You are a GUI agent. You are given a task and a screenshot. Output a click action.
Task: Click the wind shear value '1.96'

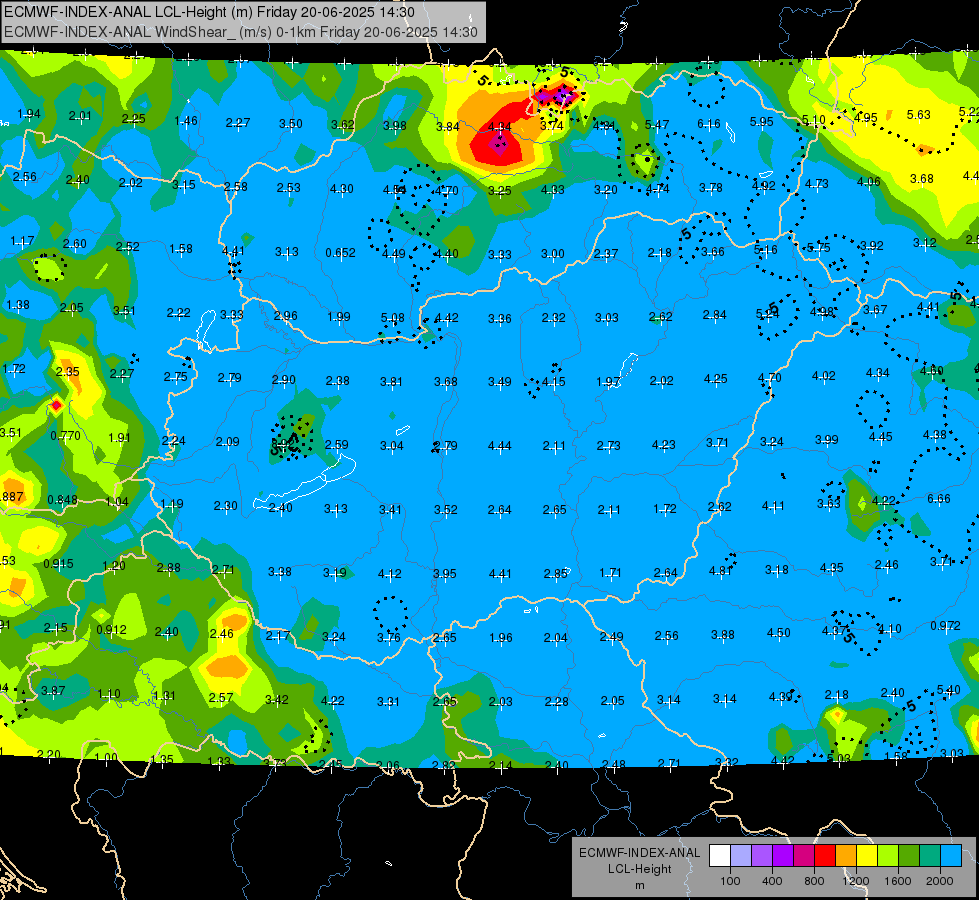(x=501, y=638)
